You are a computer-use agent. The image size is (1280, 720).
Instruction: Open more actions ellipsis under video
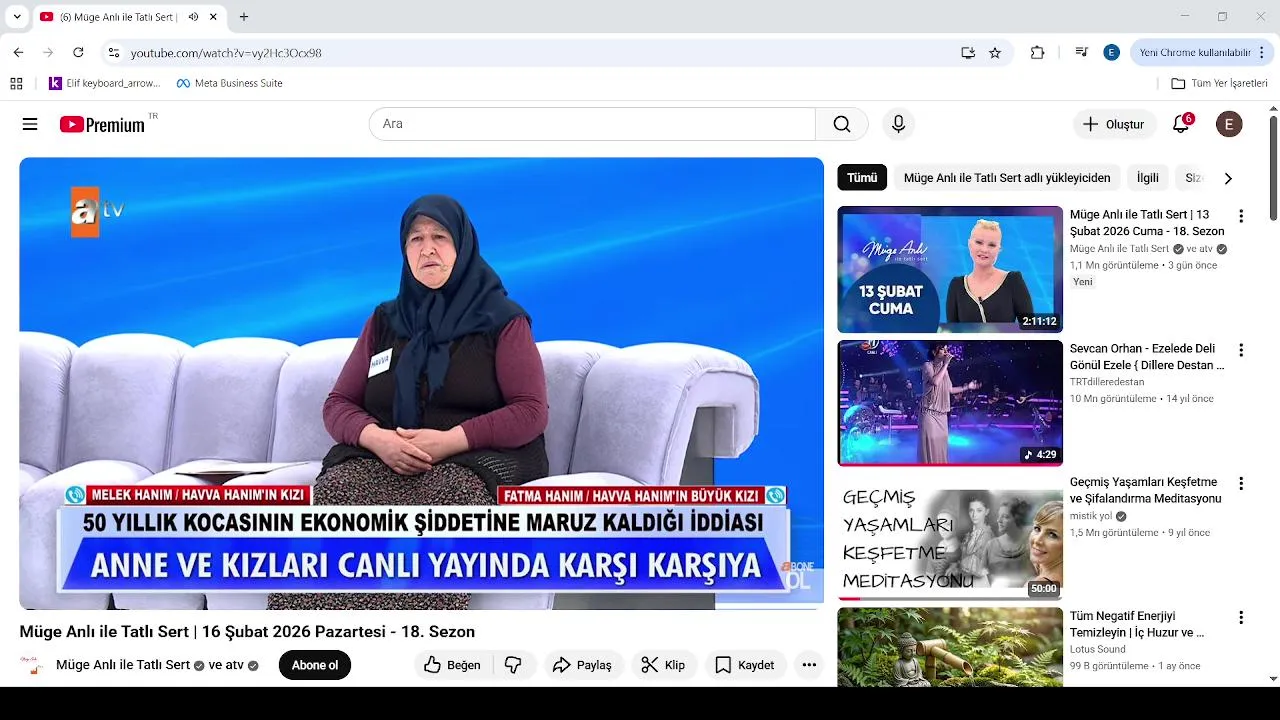(x=809, y=665)
